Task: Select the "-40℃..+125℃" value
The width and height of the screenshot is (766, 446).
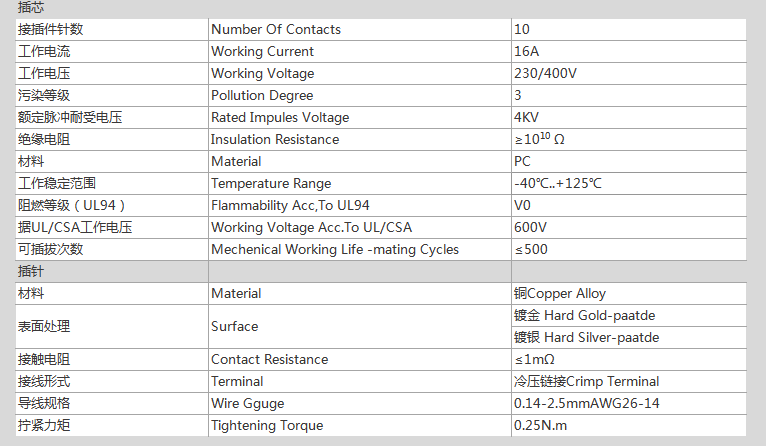Action: pyautogui.click(x=558, y=183)
